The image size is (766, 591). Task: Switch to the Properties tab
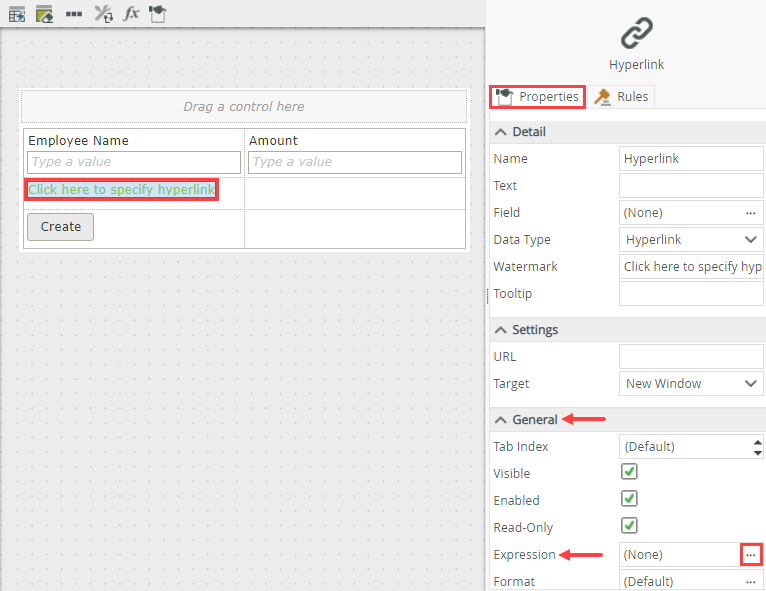pyautogui.click(x=537, y=97)
